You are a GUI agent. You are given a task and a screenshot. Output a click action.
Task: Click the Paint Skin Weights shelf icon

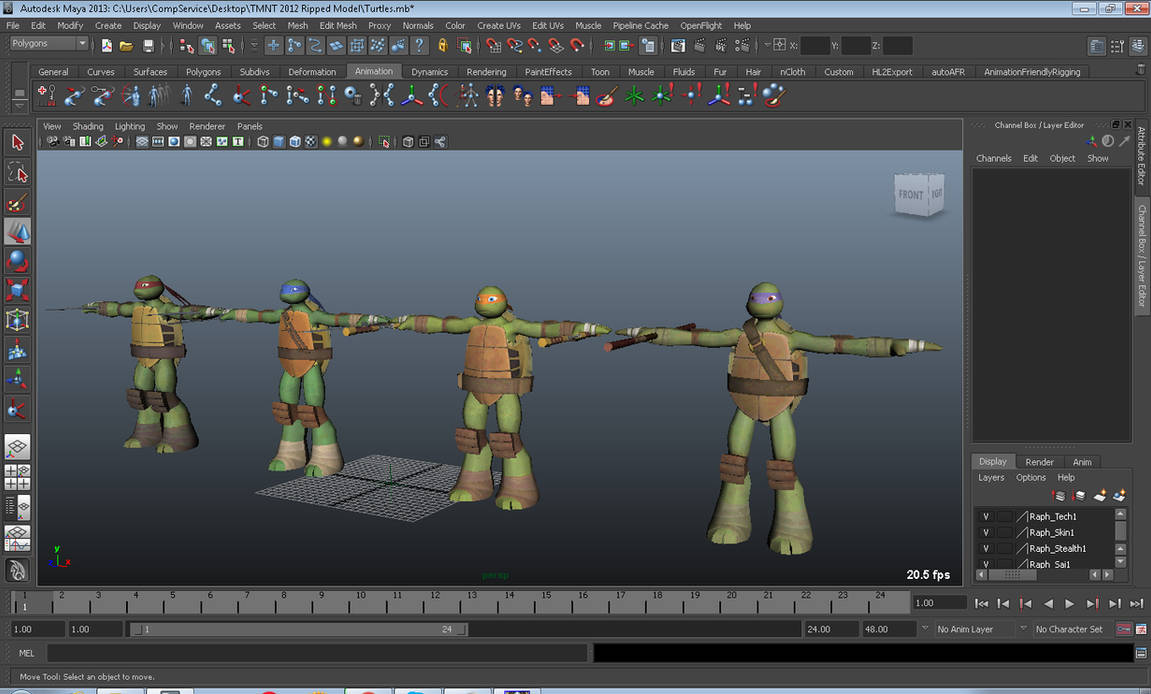pos(607,95)
